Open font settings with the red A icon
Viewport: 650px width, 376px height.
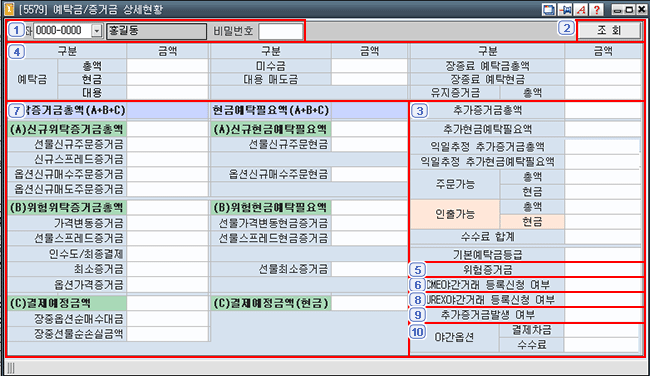[581, 9]
